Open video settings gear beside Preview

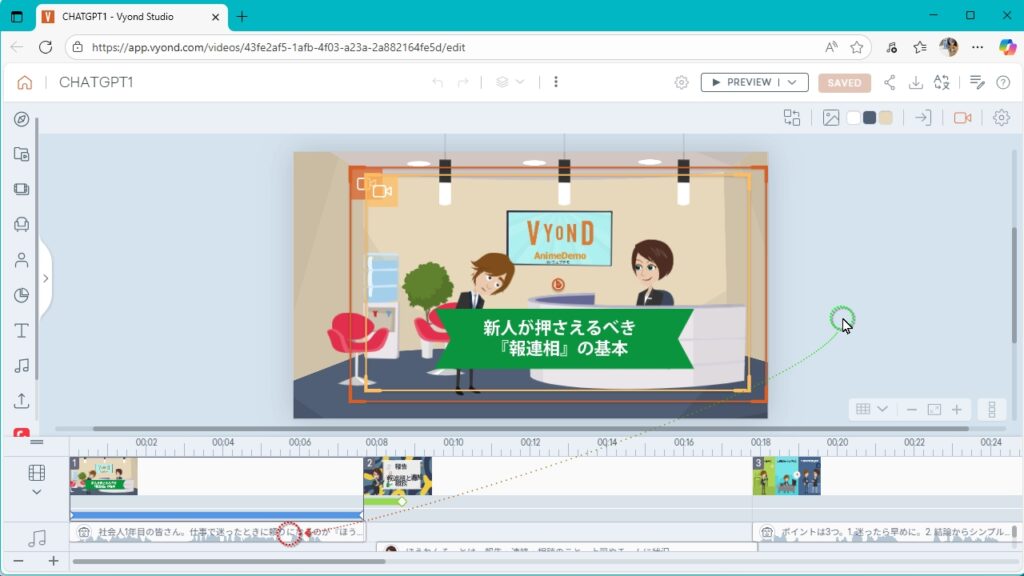pyautogui.click(x=681, y=82)
